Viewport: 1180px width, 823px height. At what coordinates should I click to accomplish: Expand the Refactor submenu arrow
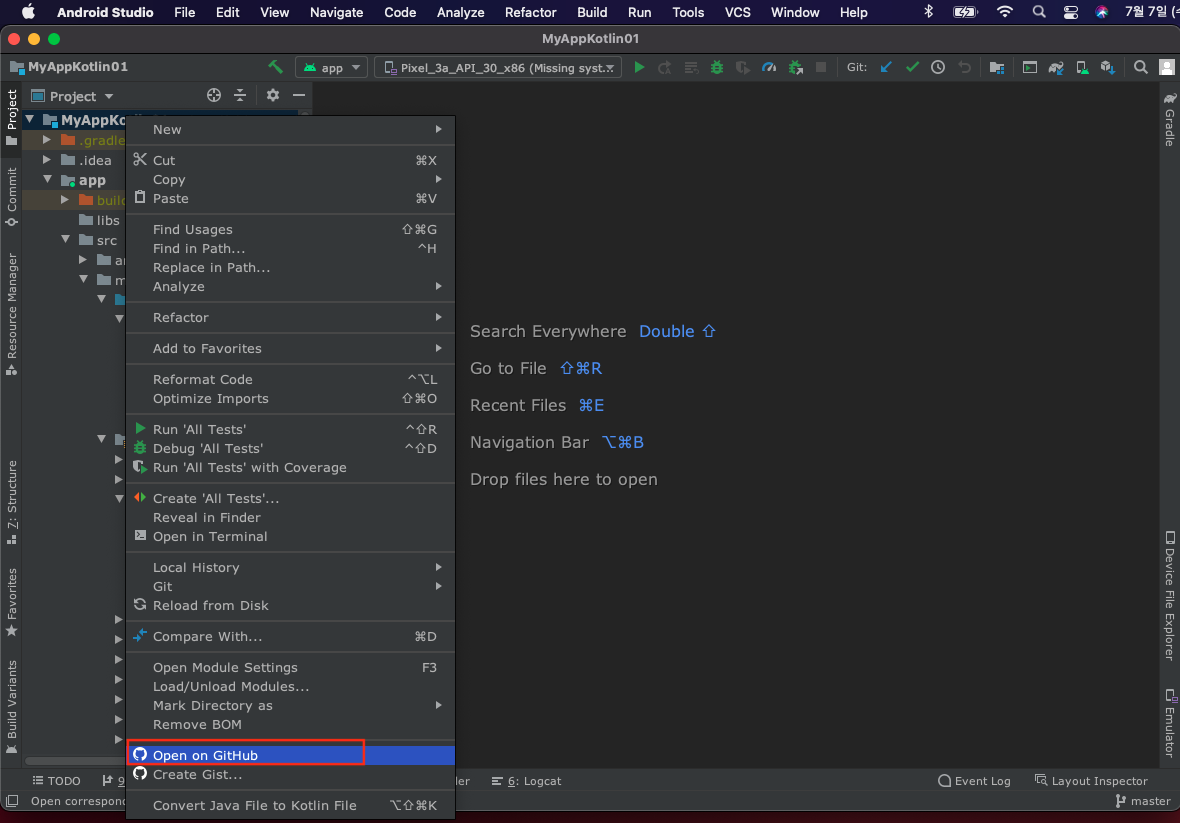tap(438, 317)
